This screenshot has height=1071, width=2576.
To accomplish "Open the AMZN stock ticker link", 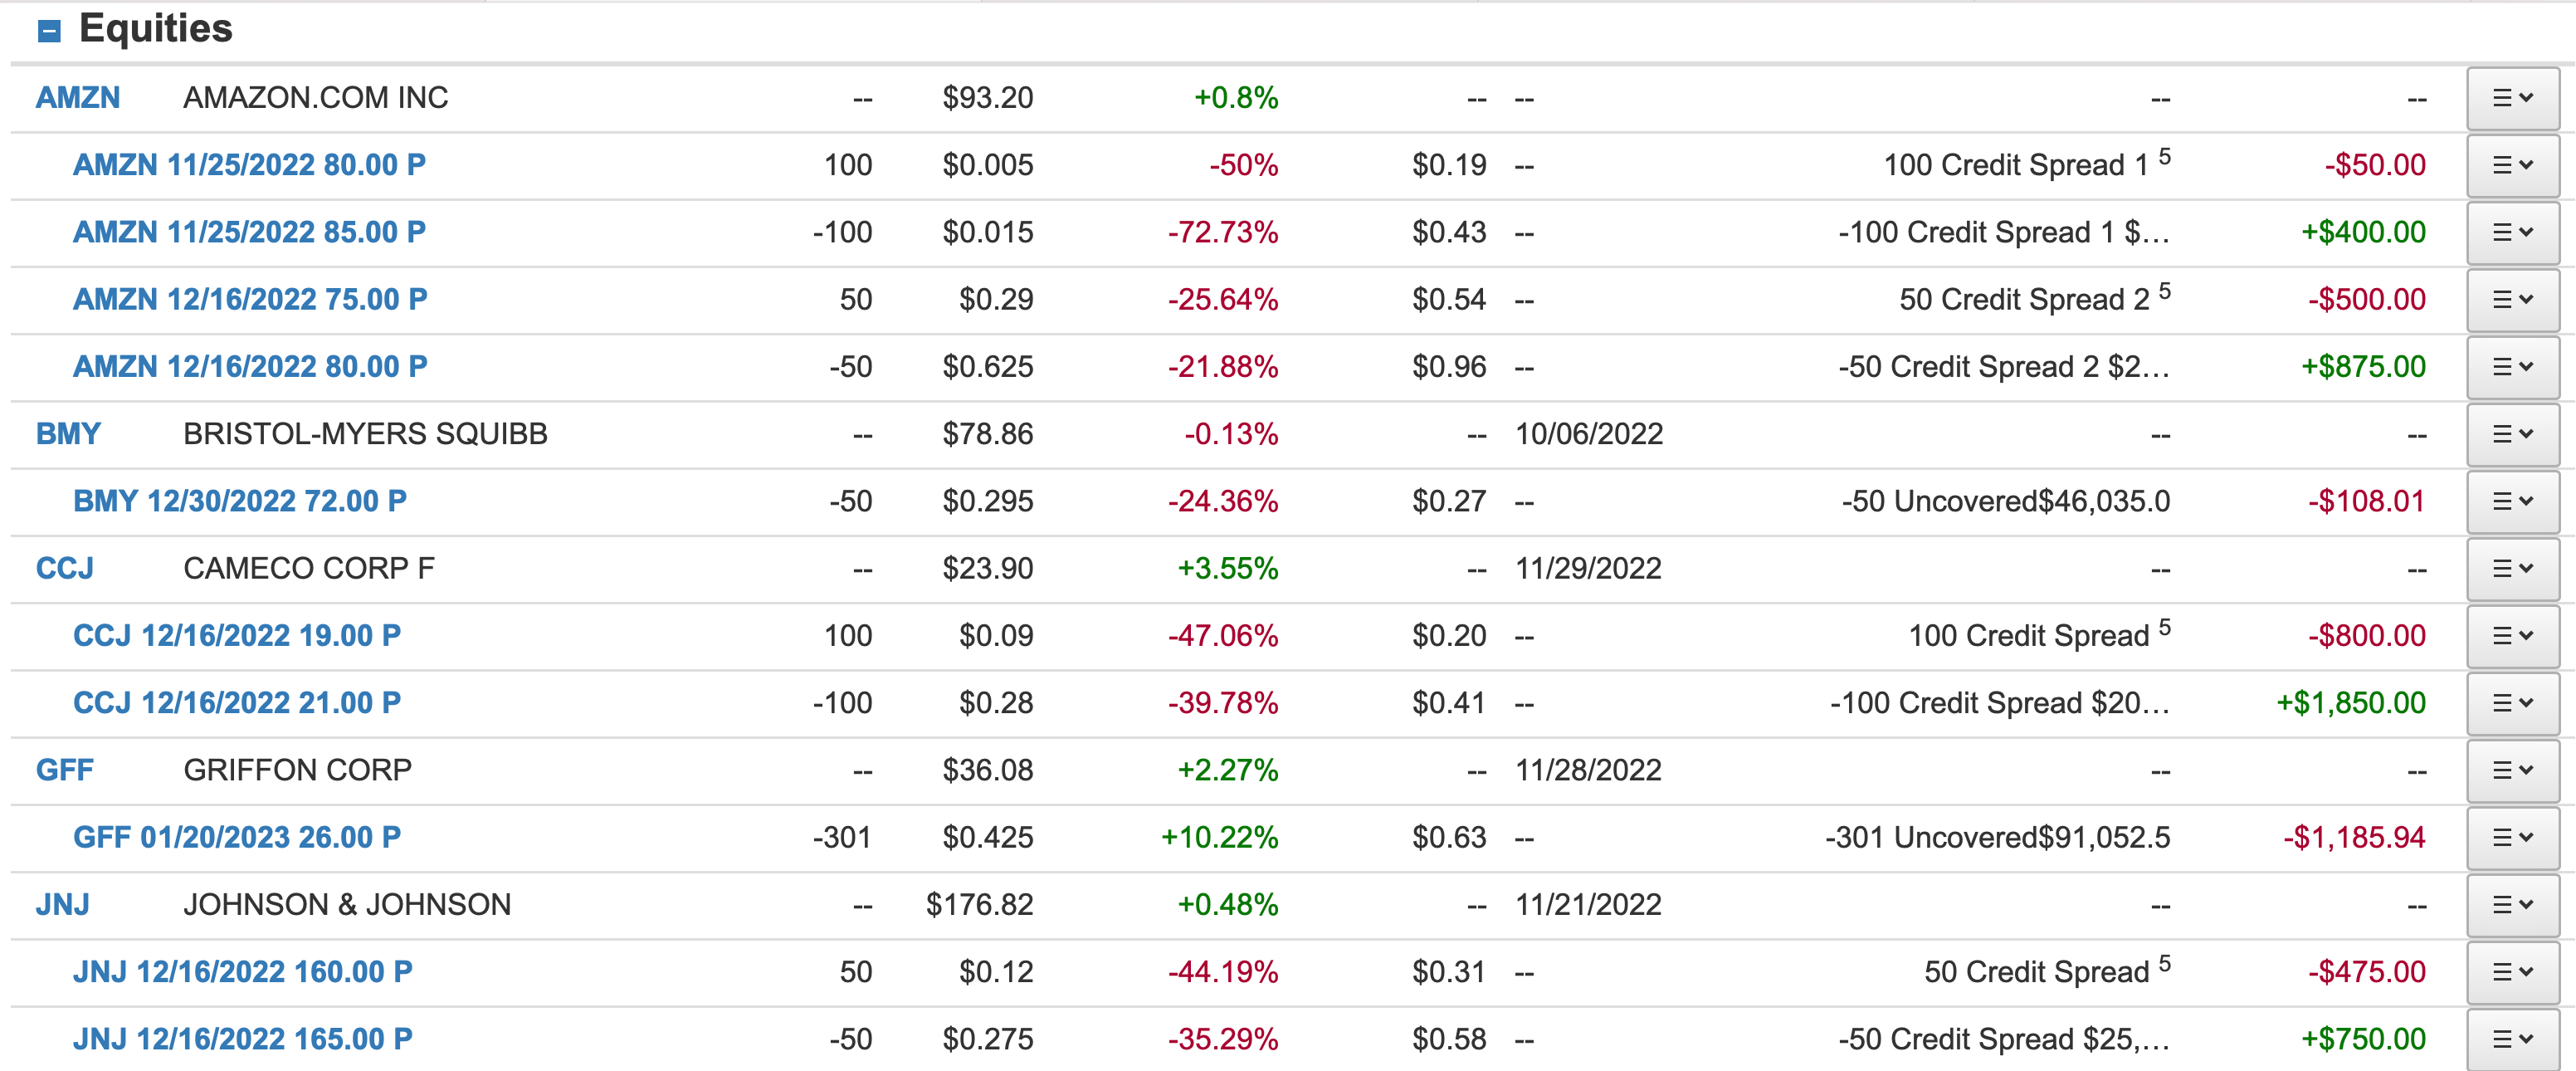I will 78,97.
